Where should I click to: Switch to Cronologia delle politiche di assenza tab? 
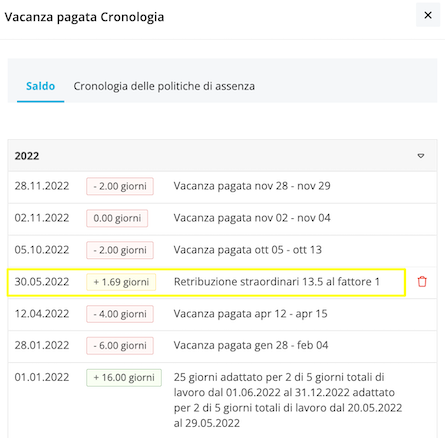164,86
